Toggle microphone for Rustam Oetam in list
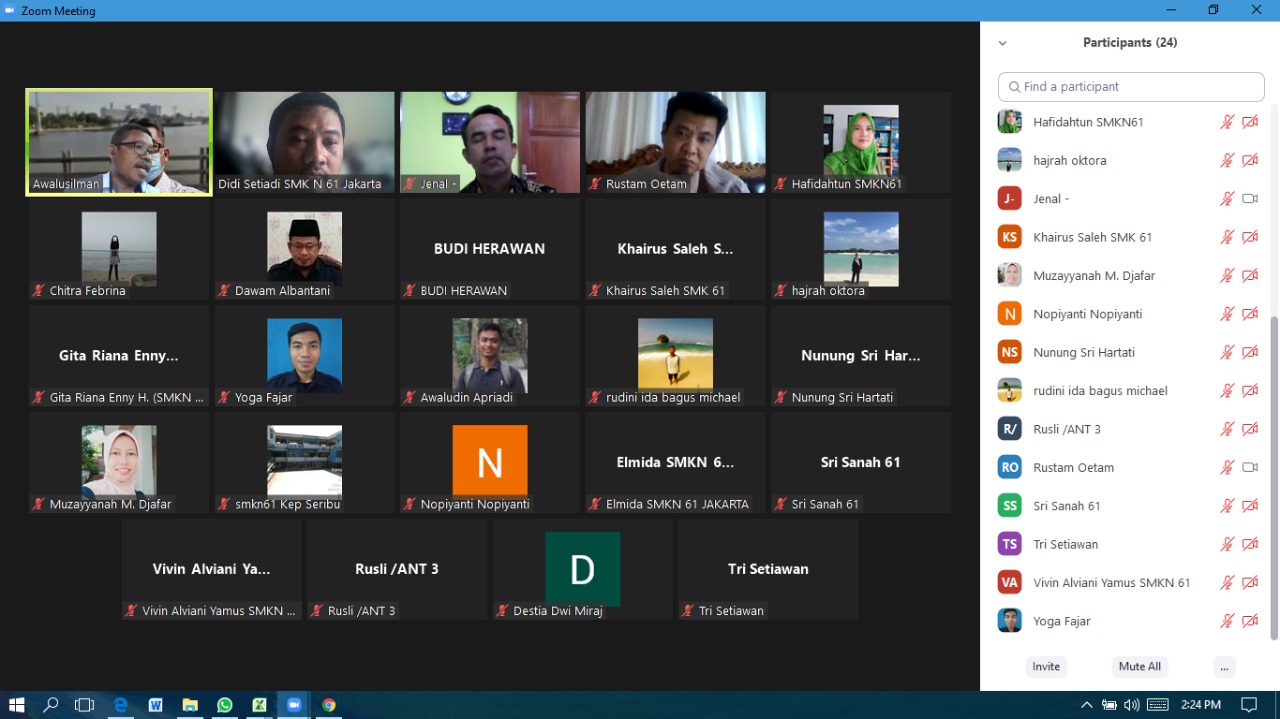Screen dimensions: 1280x719 1227,468
